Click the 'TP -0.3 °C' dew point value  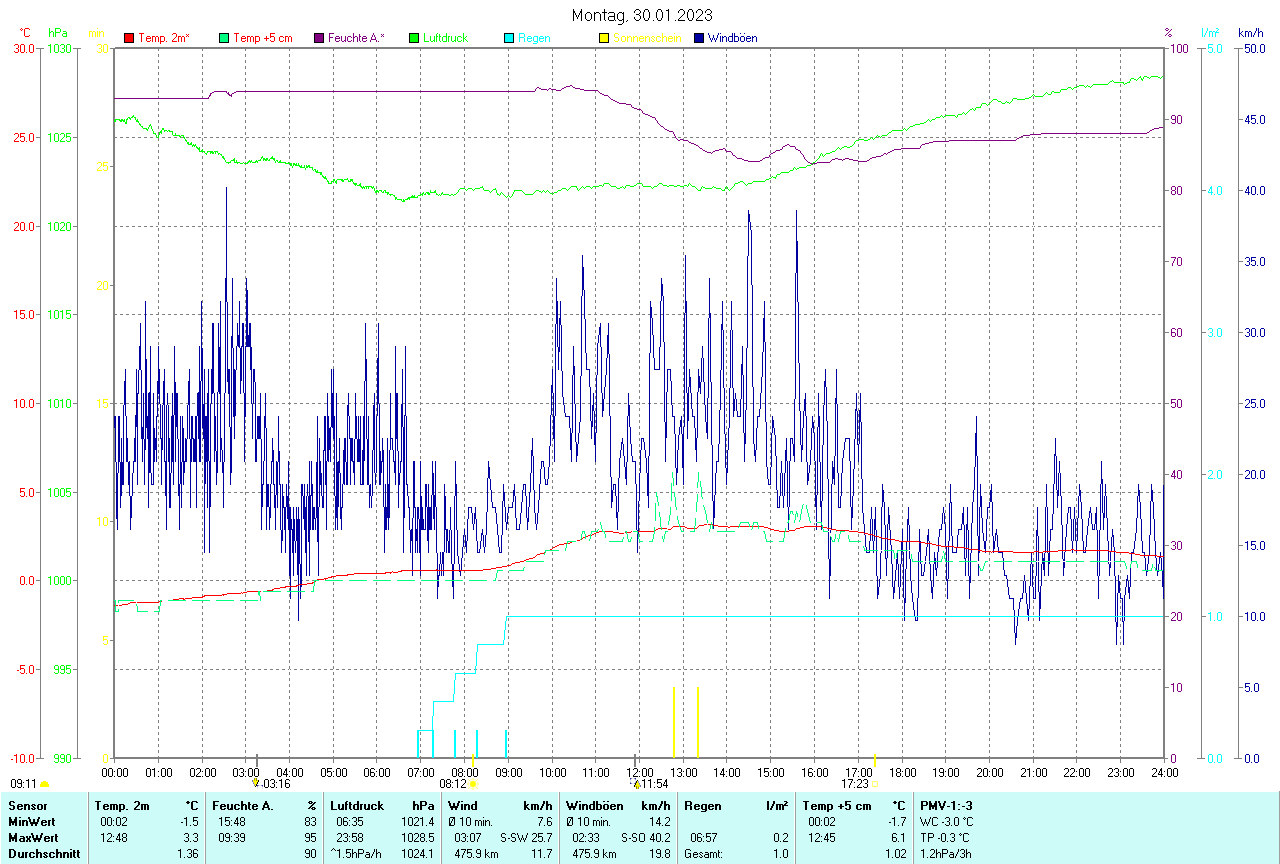pyautogui.click(x=945, y=838)
